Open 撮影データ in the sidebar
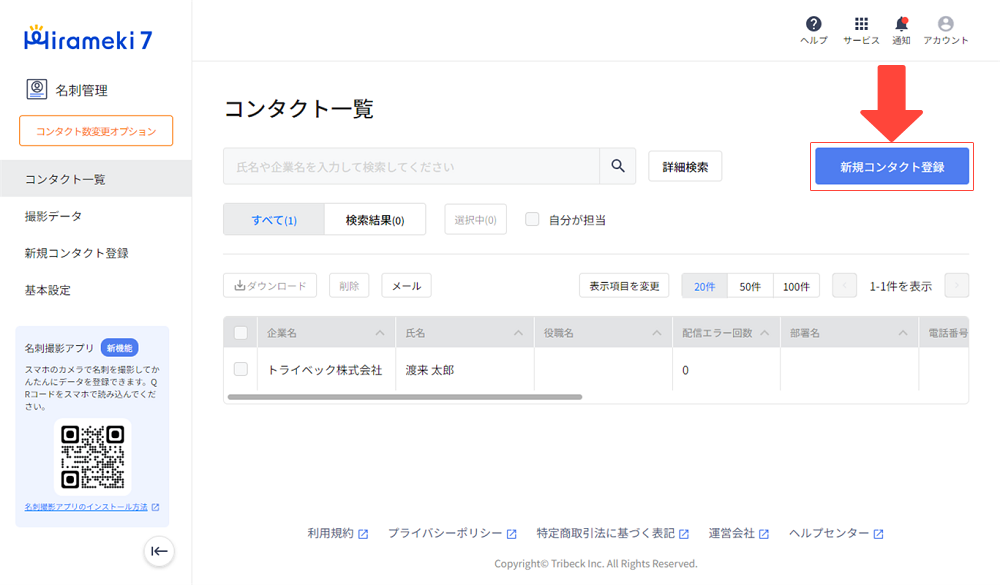This screenshot has height=585, width=1000. pos(96,216)
